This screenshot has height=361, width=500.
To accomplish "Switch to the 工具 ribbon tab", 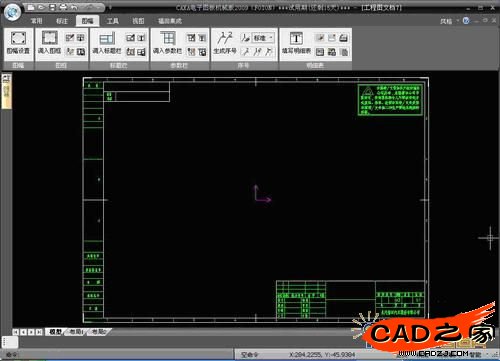I will pyautogui.click(x=113, y=21).
